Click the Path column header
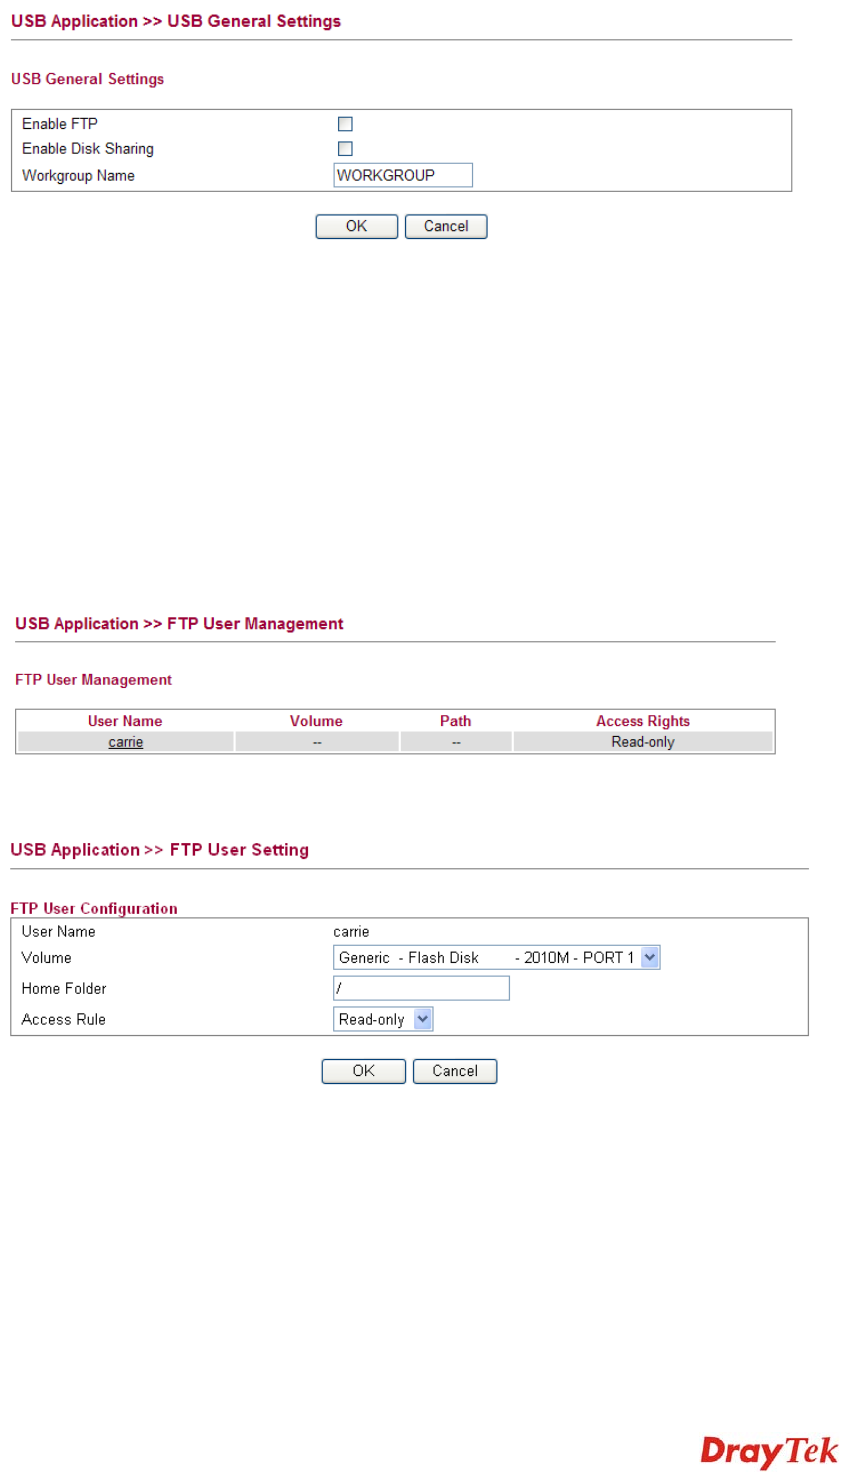The height and width of the screenshot is (1472, 843). click(x=455, y=721)
